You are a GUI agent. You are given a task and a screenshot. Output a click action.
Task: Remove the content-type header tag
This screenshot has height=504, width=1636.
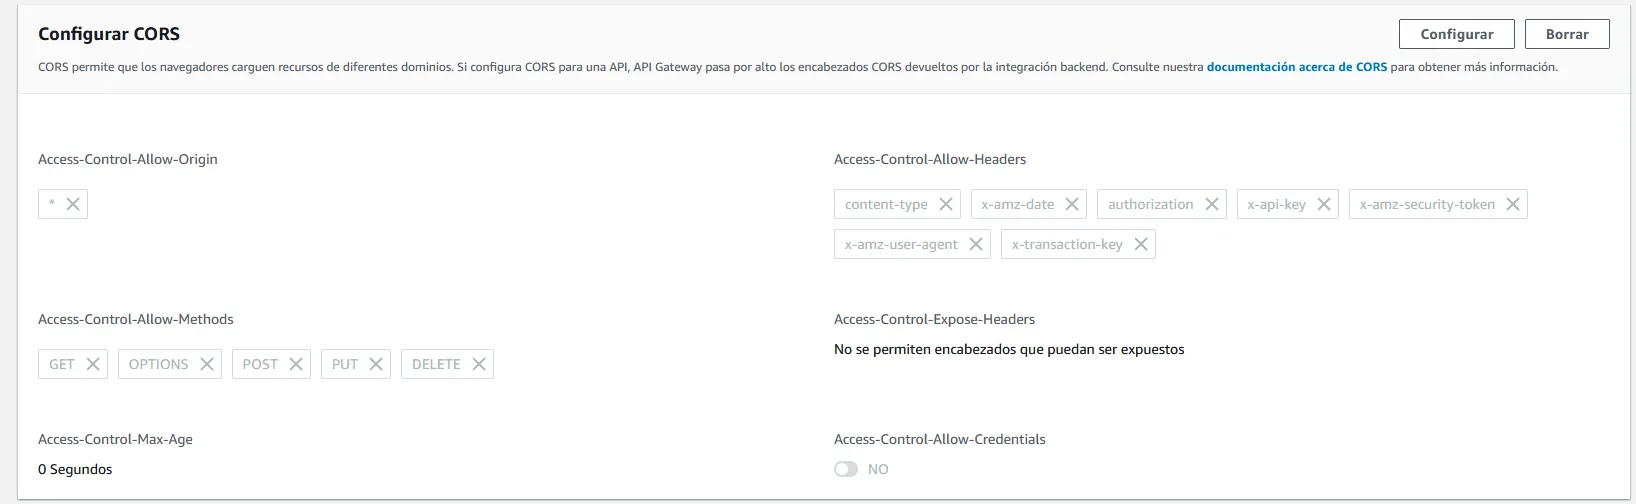[x=946, y=204]
